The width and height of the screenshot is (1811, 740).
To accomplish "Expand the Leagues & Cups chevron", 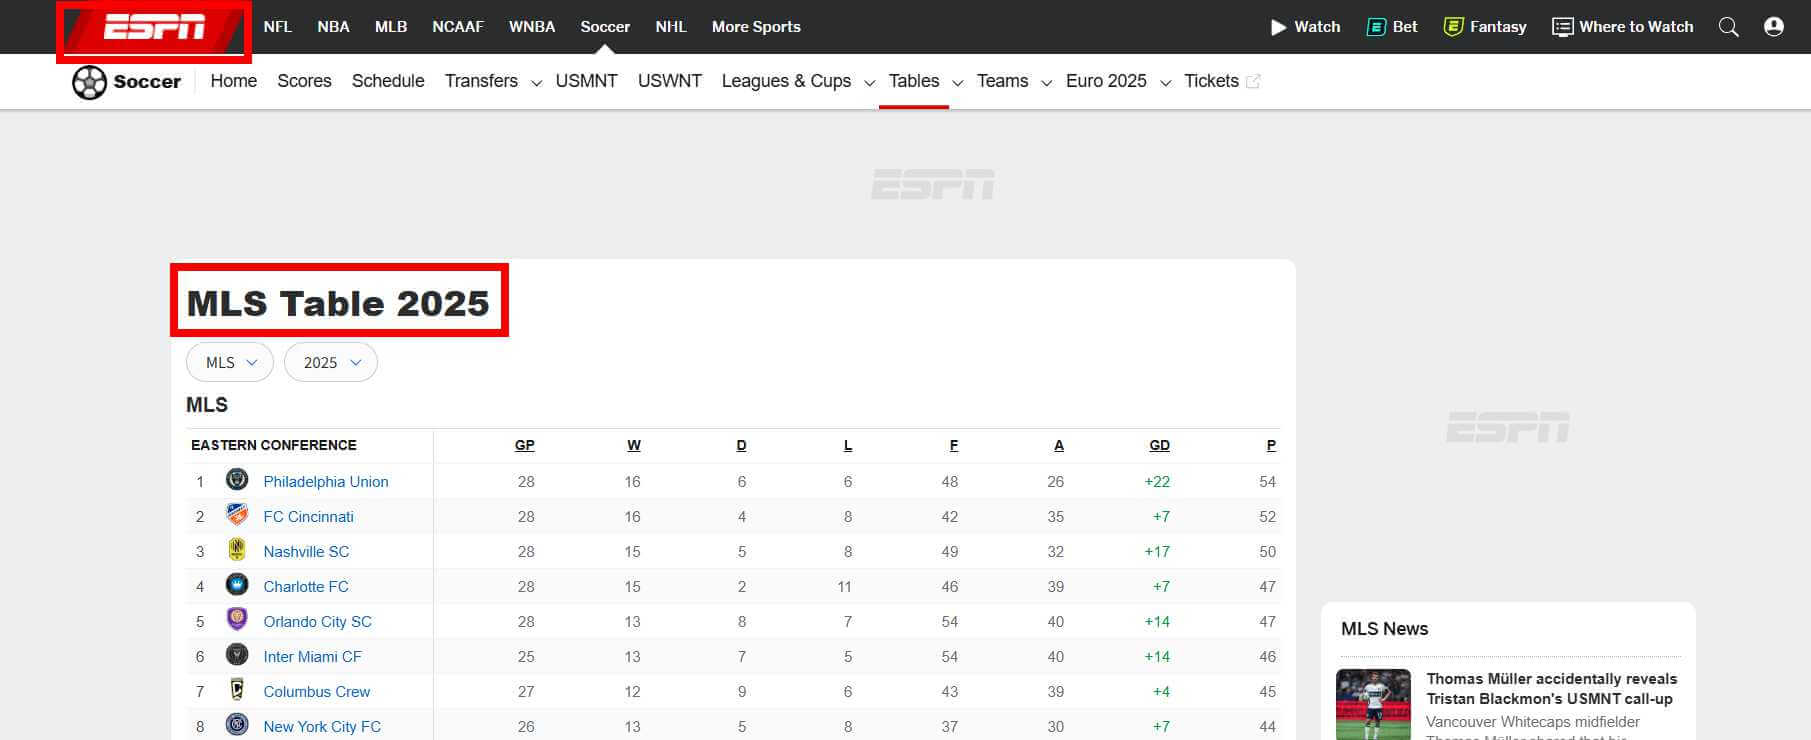I will (x=869, y=83).
